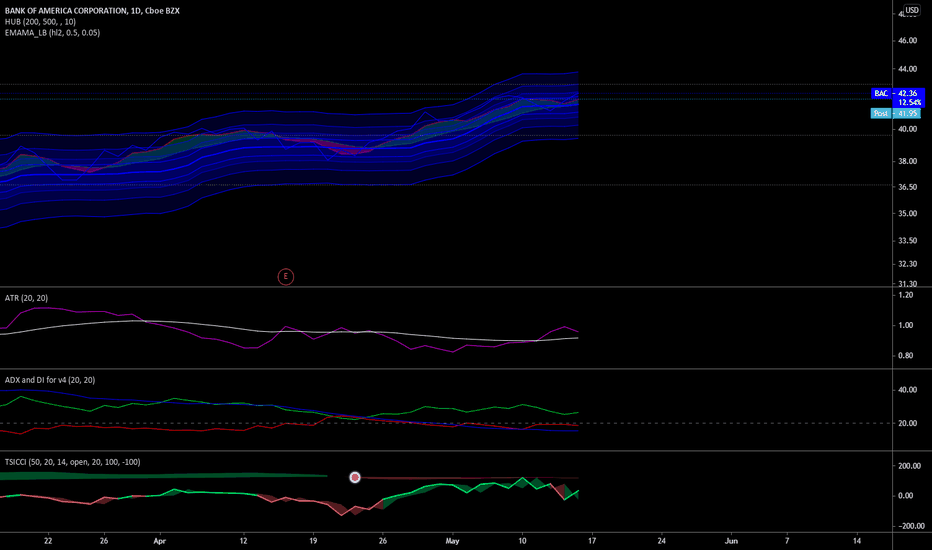The height and width of the screenshot is (550, 932).
Task: Click the 33.50 price axis value
Action: point(908,241)
